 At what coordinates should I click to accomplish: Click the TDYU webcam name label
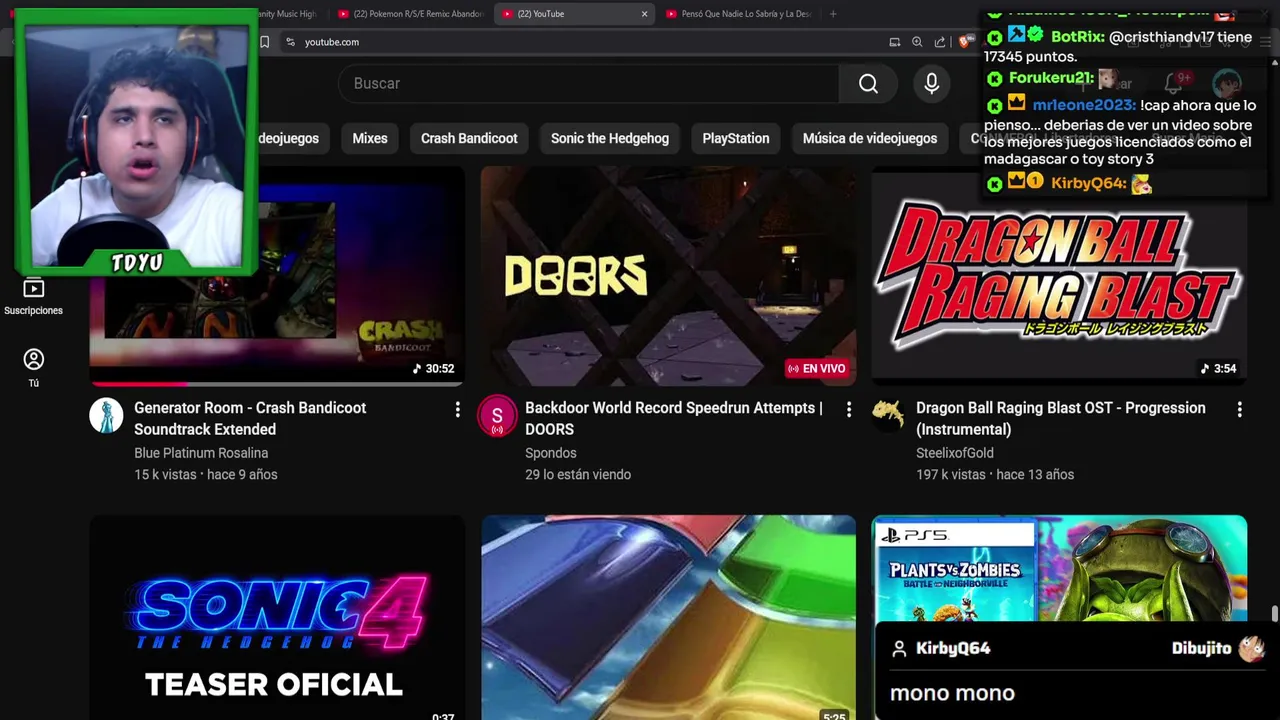click(137, 263)
